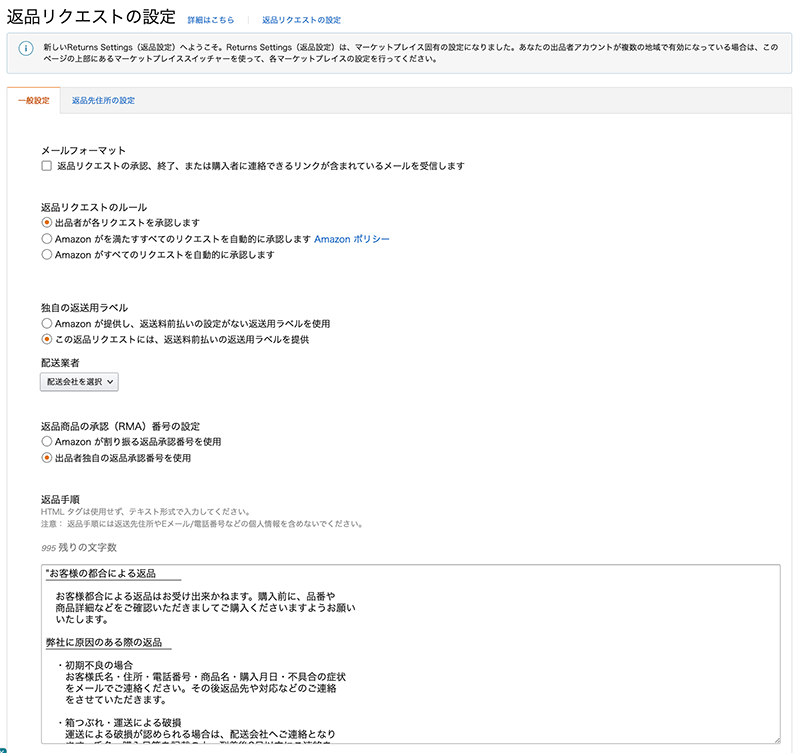Switch to the 返品先住所の設定 tab
The image size is (800, 753).
coord(104,101)
